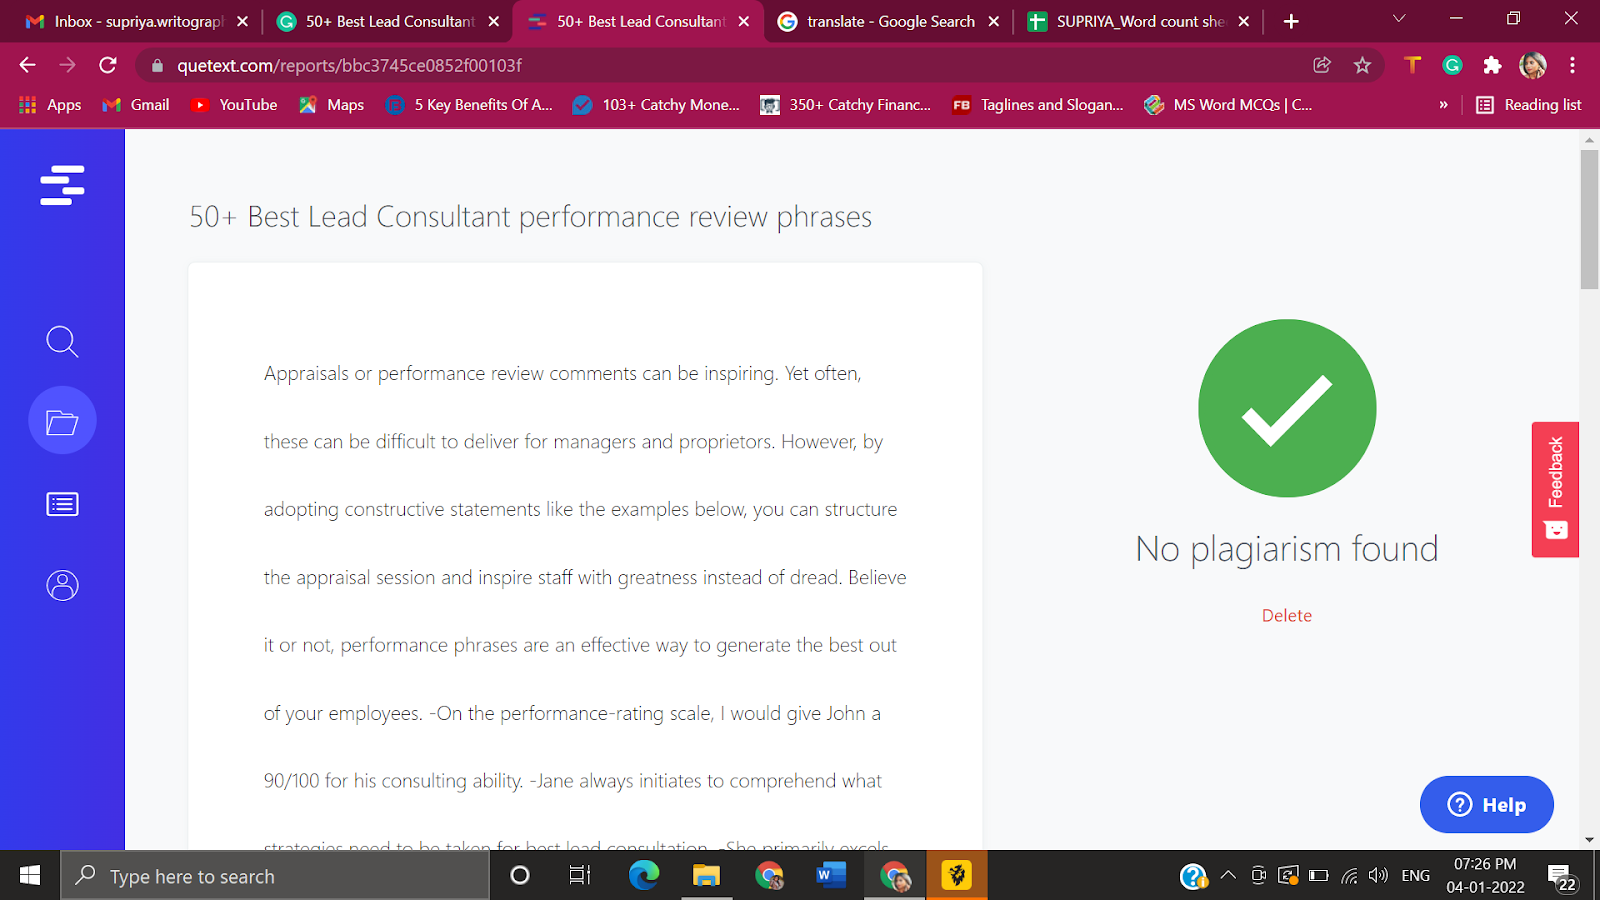Go back to the previous page
The width and height of the screenshot is (1600, 900).
pos(27,65)
